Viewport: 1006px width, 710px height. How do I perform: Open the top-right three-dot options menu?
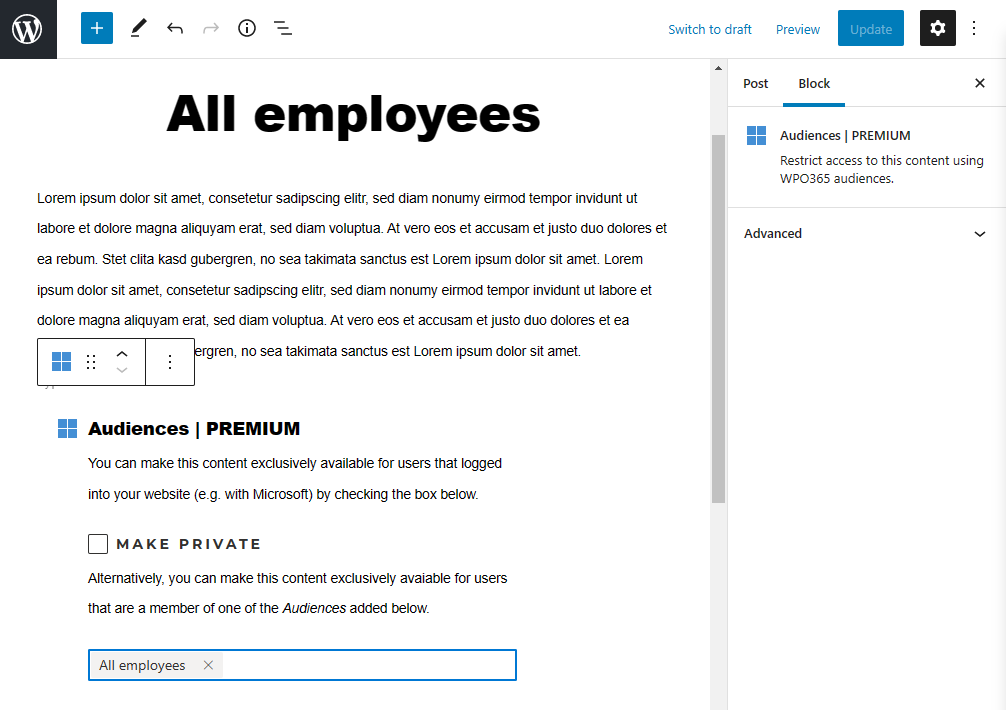(974, 28)
